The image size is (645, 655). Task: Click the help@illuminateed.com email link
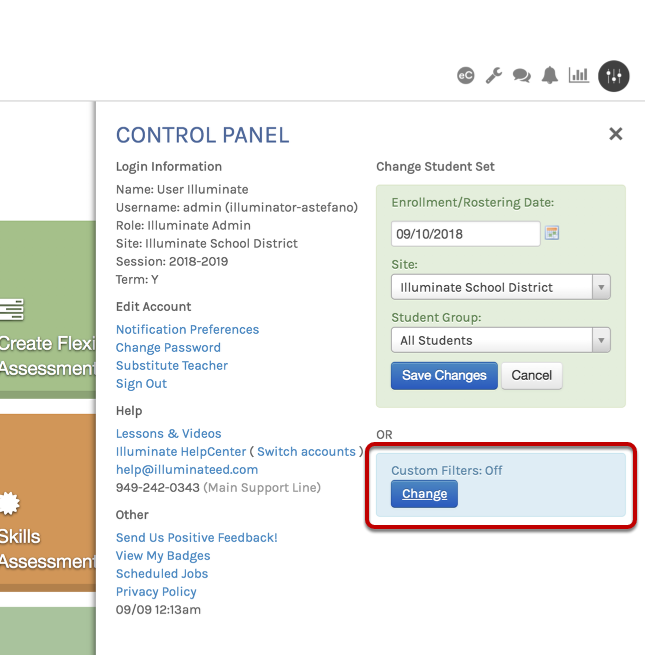187,470
